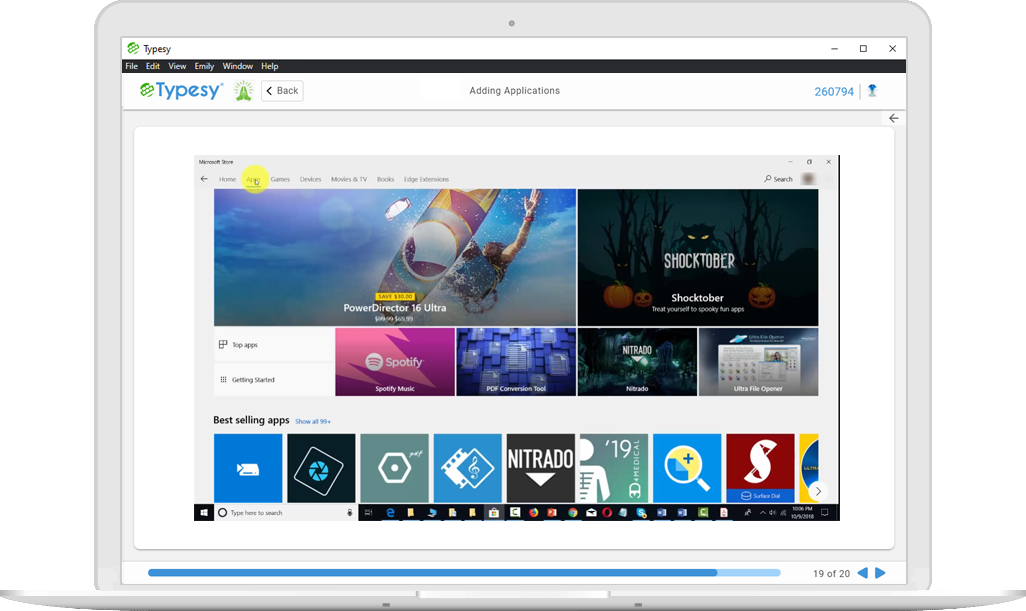Click the lesson progress bar
The image size is (1026, 611).
click(x=464, y=572)
